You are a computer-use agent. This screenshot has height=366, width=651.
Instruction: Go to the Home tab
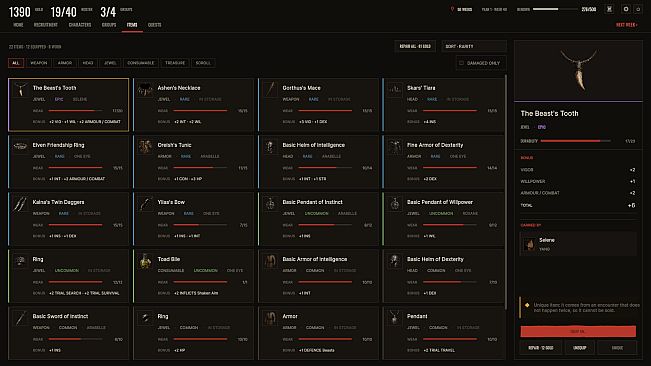point(18,25)
